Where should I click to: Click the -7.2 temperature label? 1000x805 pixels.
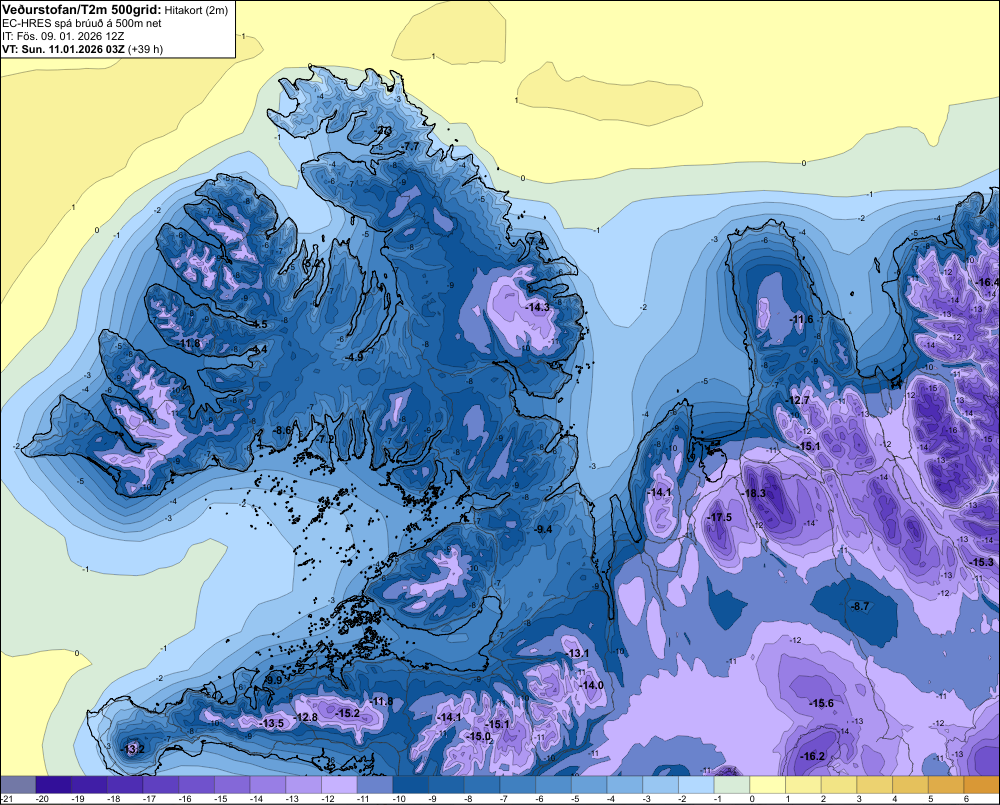point(325,439)
